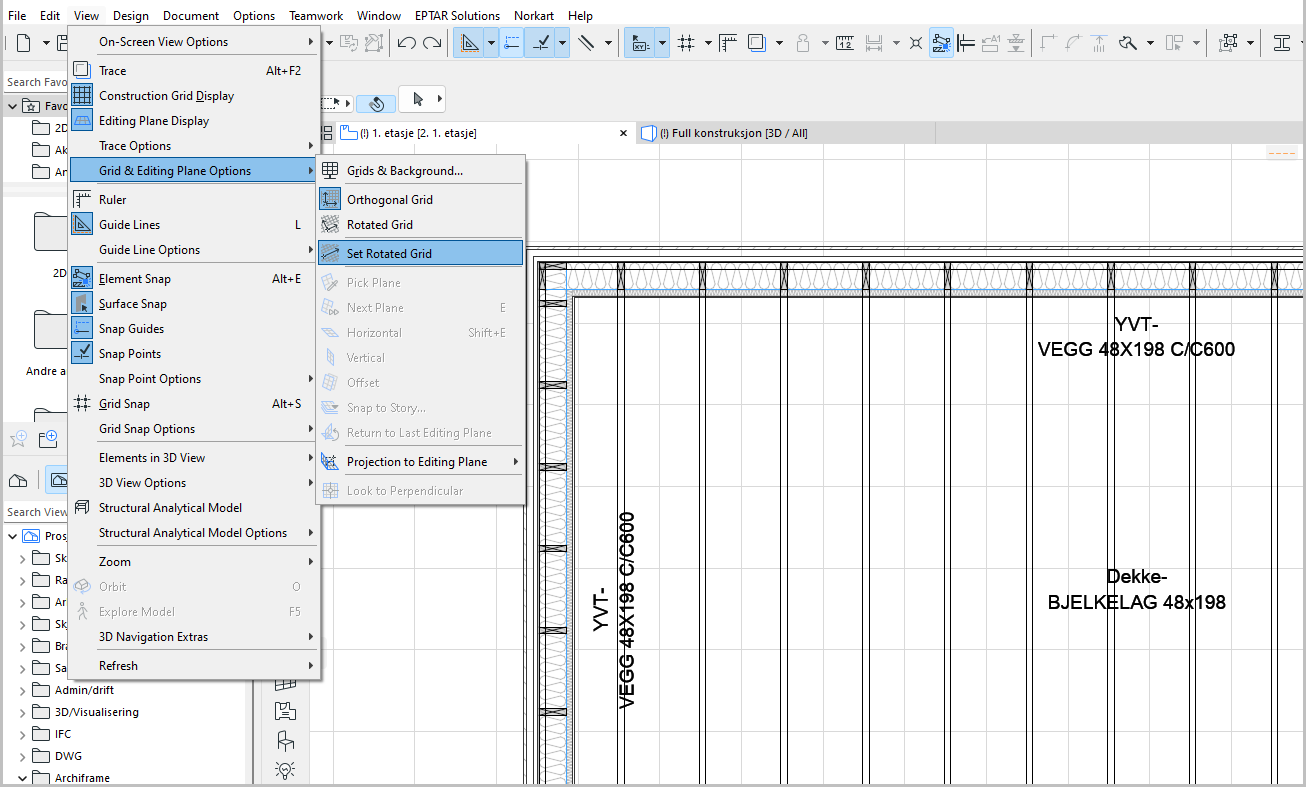Click the Search Favorites field

click(x=36, y=82)
